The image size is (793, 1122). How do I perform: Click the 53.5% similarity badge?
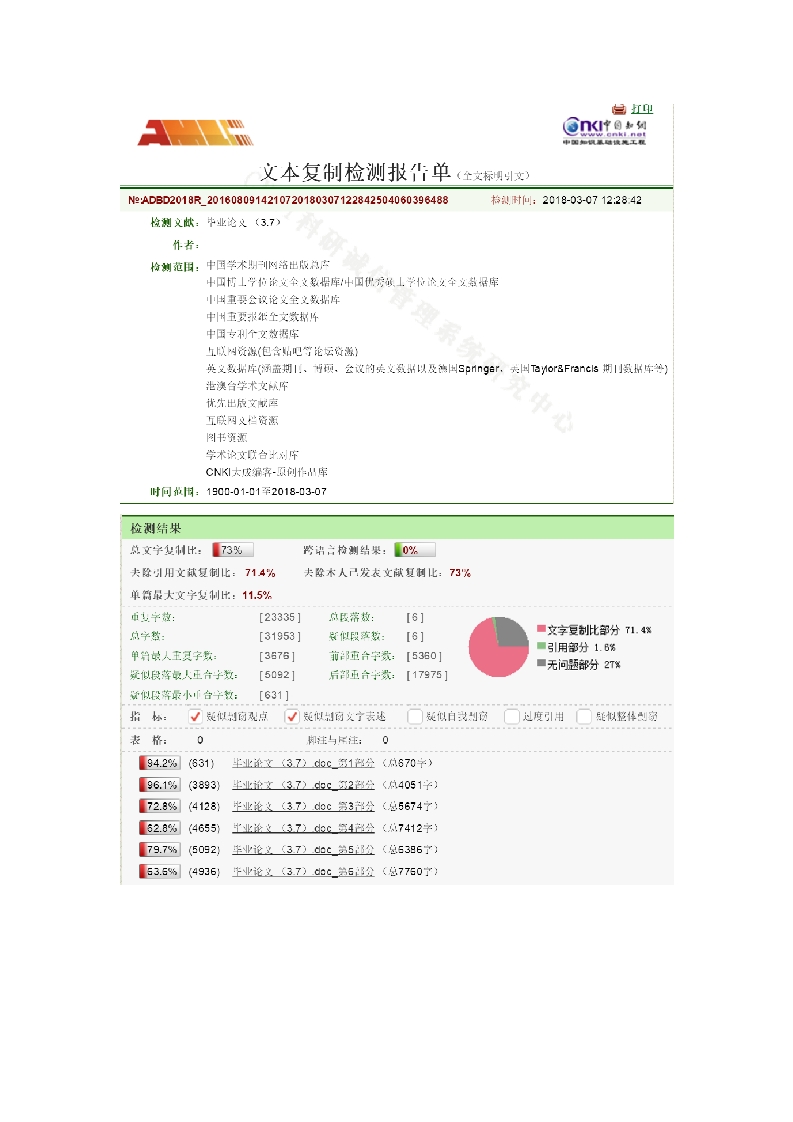tap(159, 871)
